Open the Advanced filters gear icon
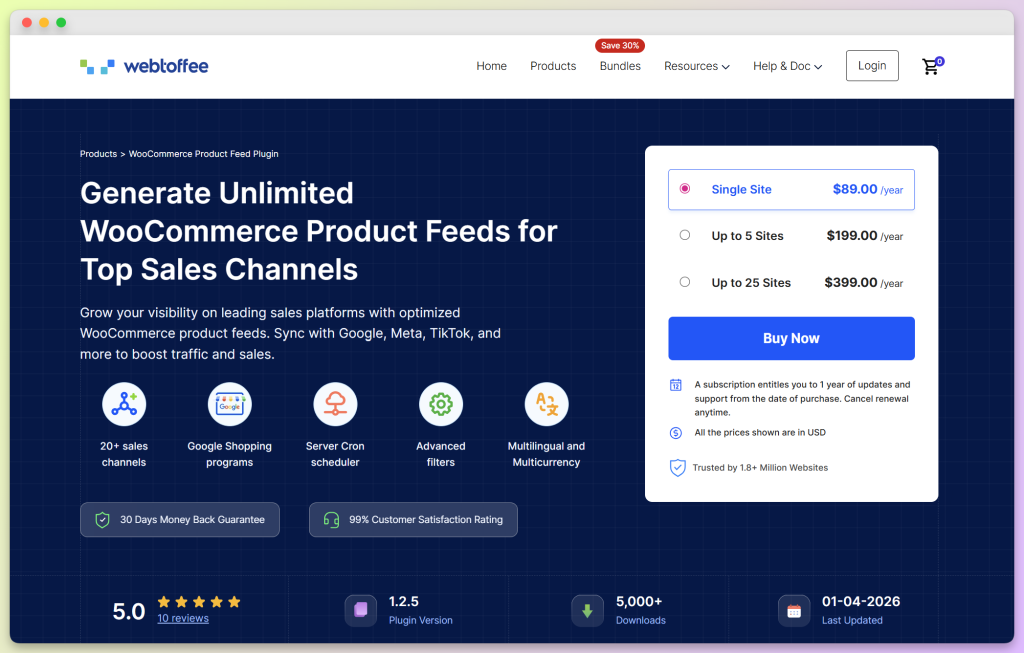This screenshot has height=653, width=1024. click(x=440, y=403)
